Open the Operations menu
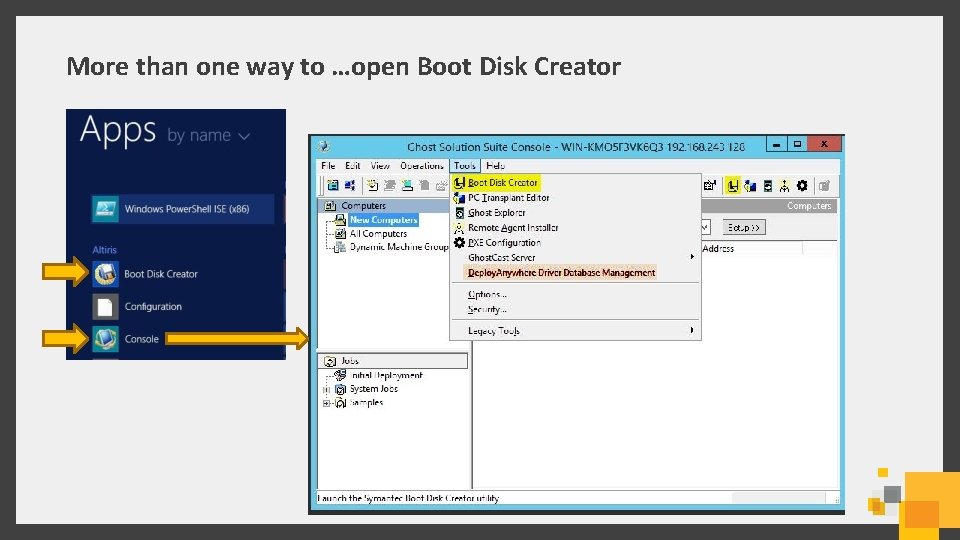 pyautogui.click(x=422, y=166)
